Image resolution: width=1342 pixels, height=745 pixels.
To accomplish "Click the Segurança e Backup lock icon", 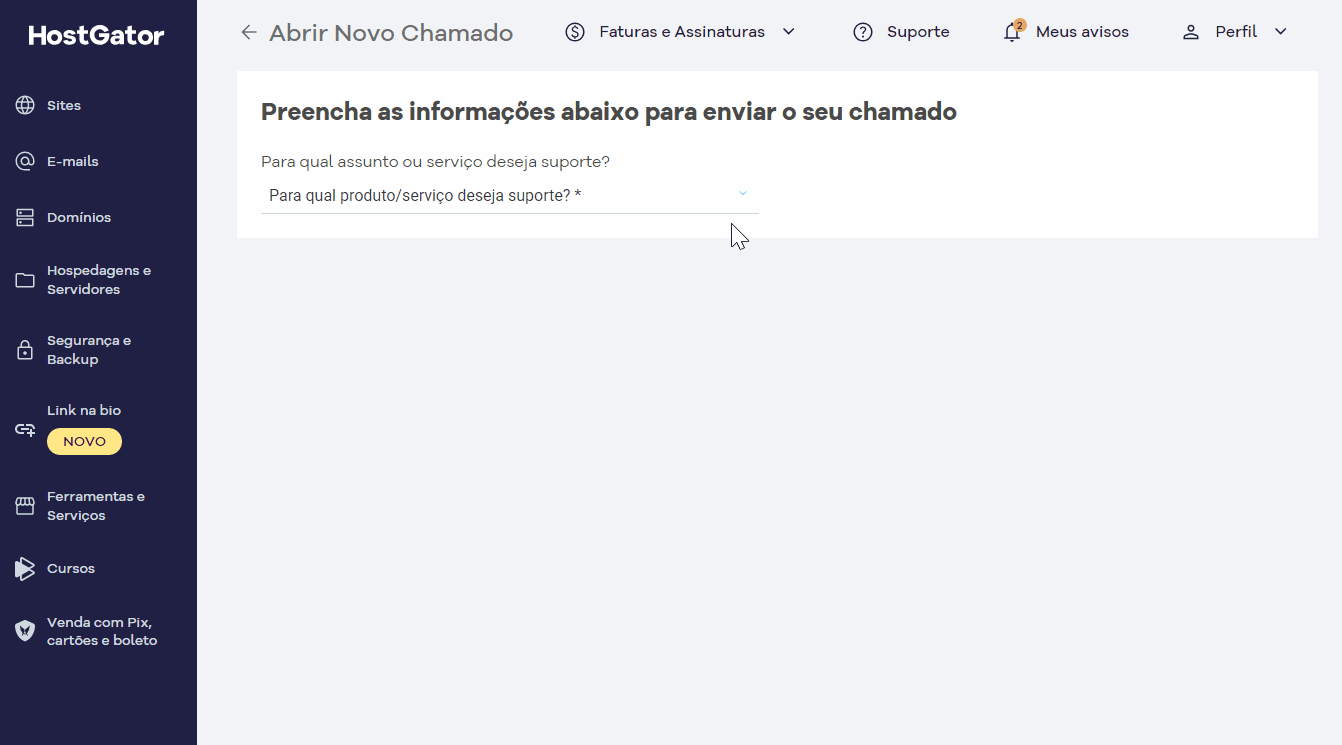I will [25, 350].
